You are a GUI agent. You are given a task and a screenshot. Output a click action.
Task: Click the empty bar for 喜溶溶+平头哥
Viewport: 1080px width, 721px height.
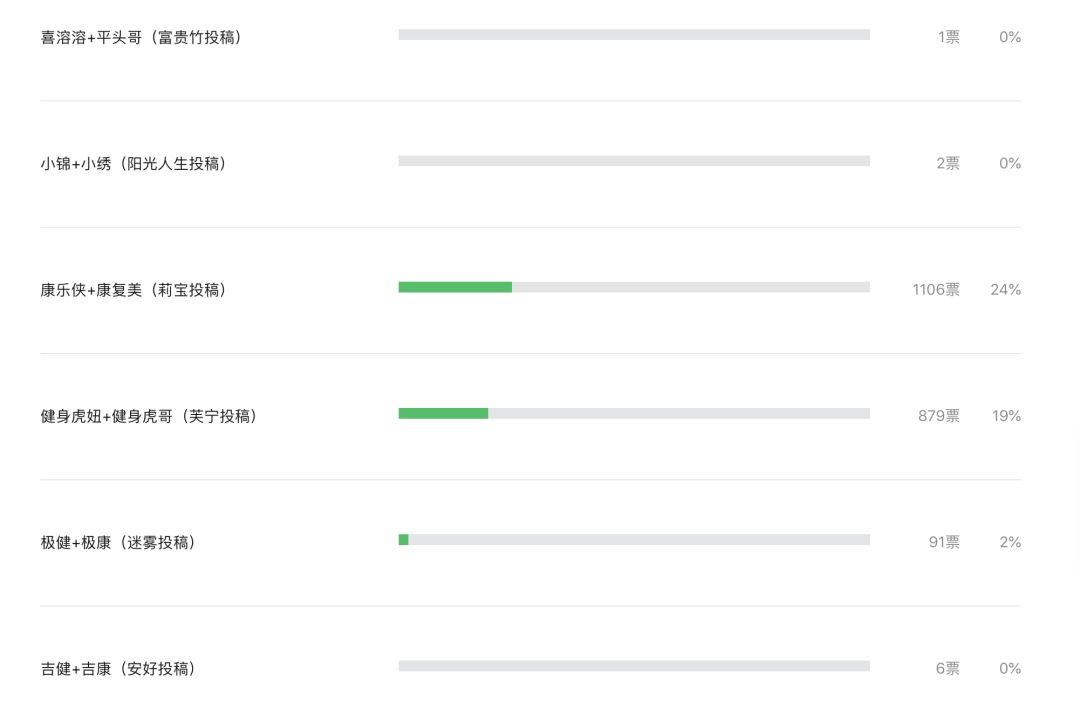coord(634,34)
